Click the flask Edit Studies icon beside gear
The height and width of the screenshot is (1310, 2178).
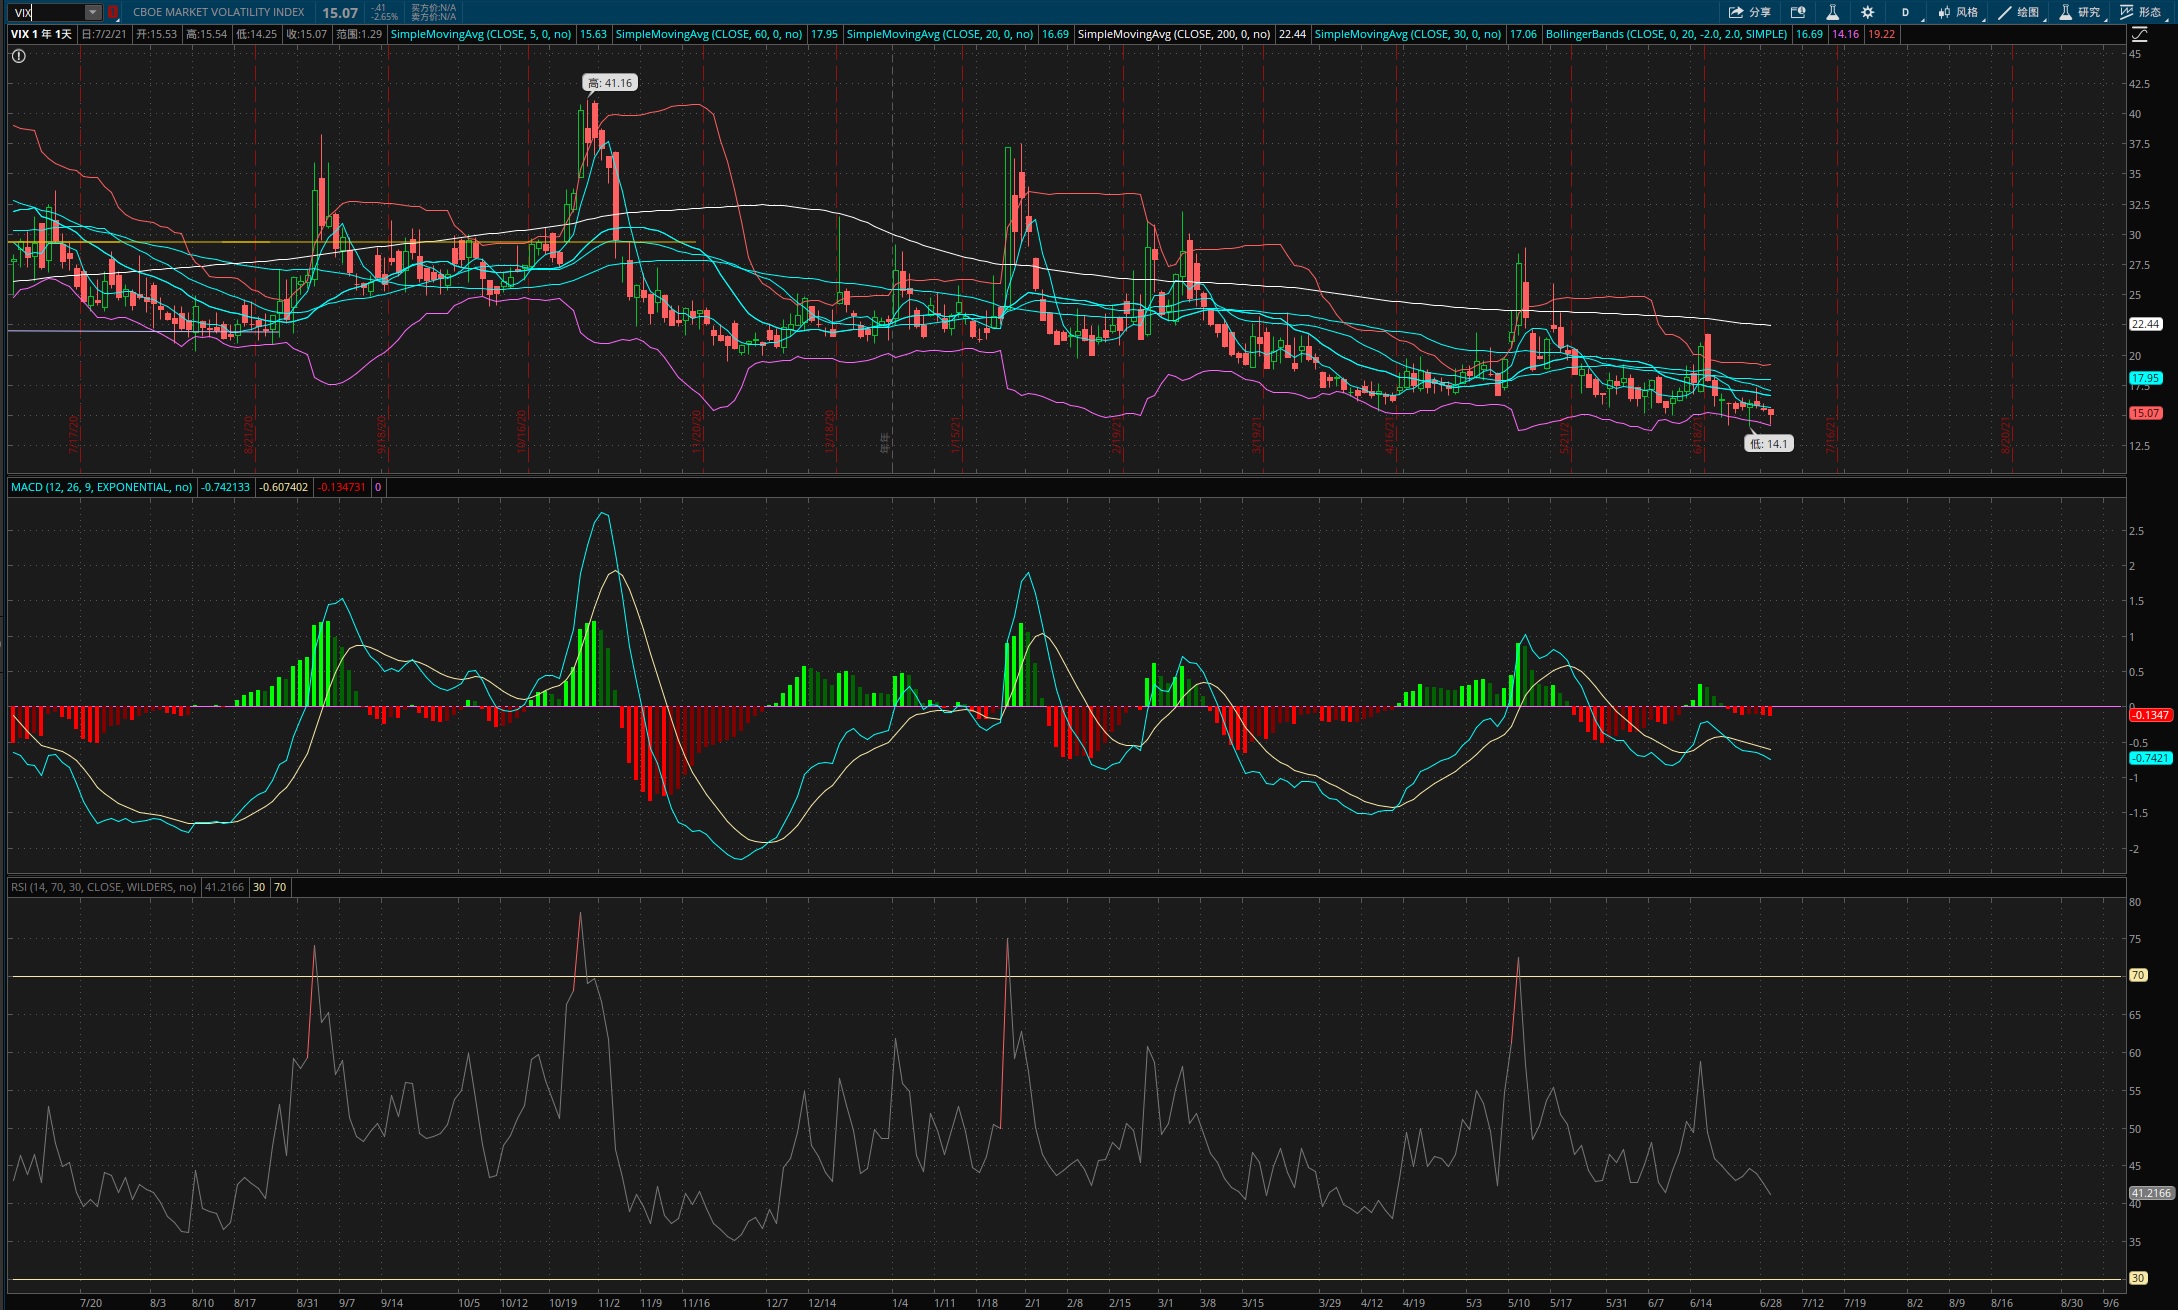[x=1832, y=12]
